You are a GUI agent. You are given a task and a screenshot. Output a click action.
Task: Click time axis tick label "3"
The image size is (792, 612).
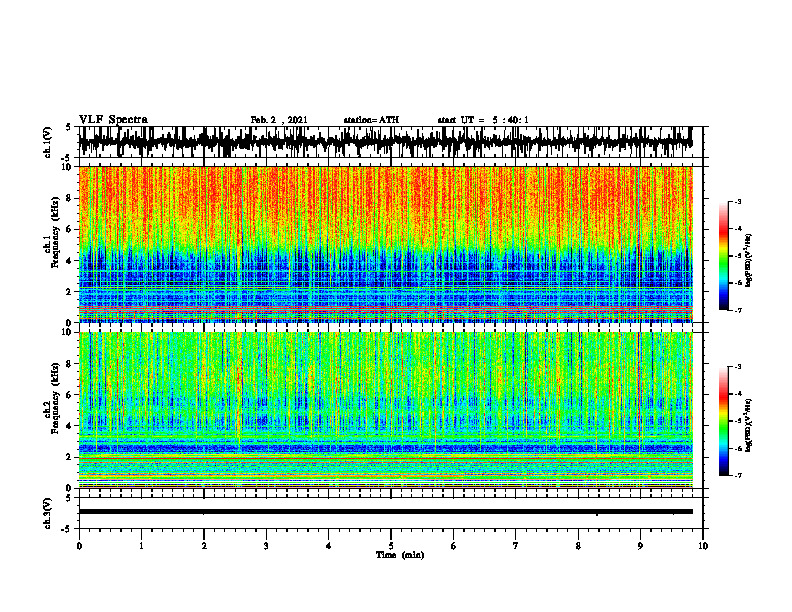266,546
